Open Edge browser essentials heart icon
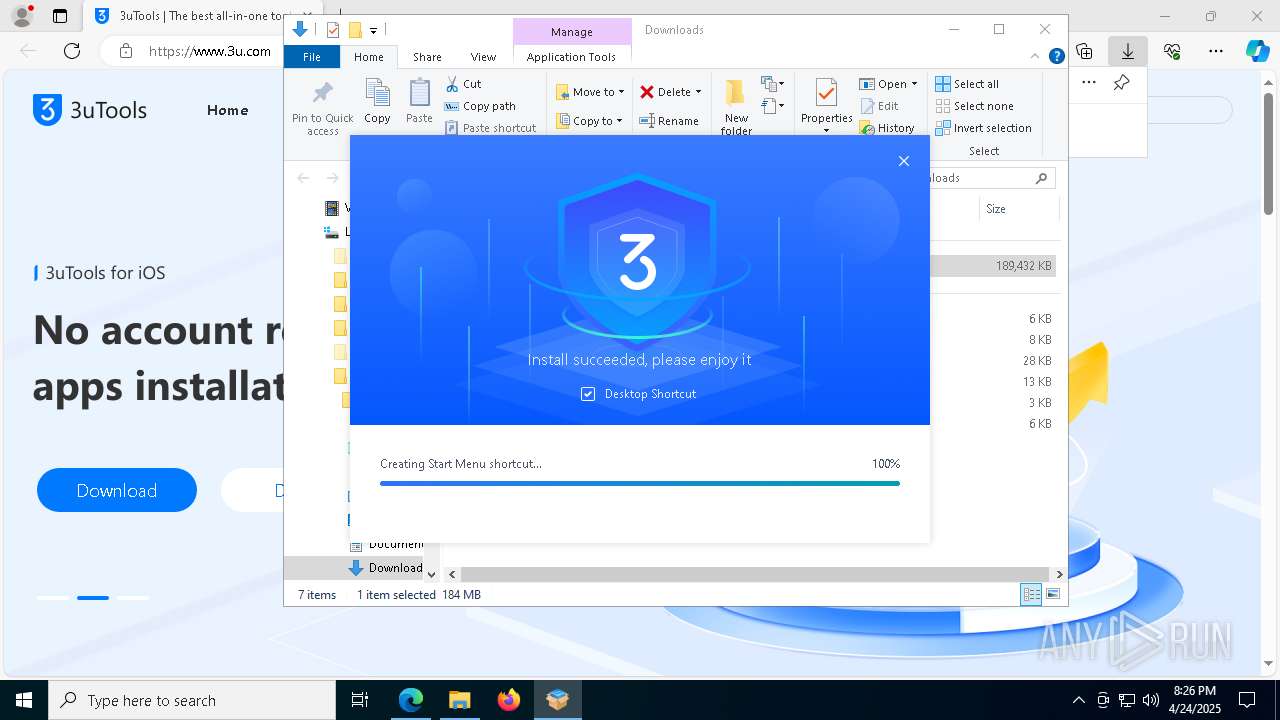The image size is (1280, 720). pos(1172,51)
